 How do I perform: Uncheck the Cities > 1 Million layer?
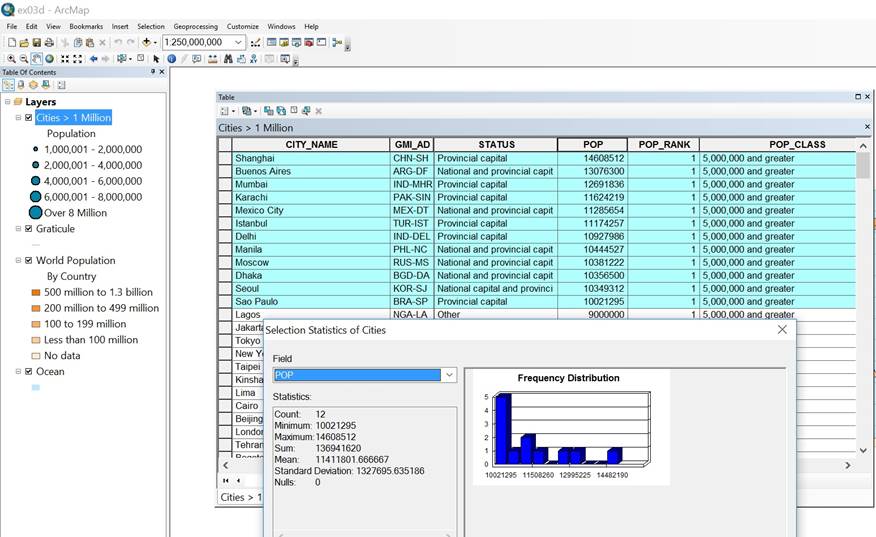[28, 117]
